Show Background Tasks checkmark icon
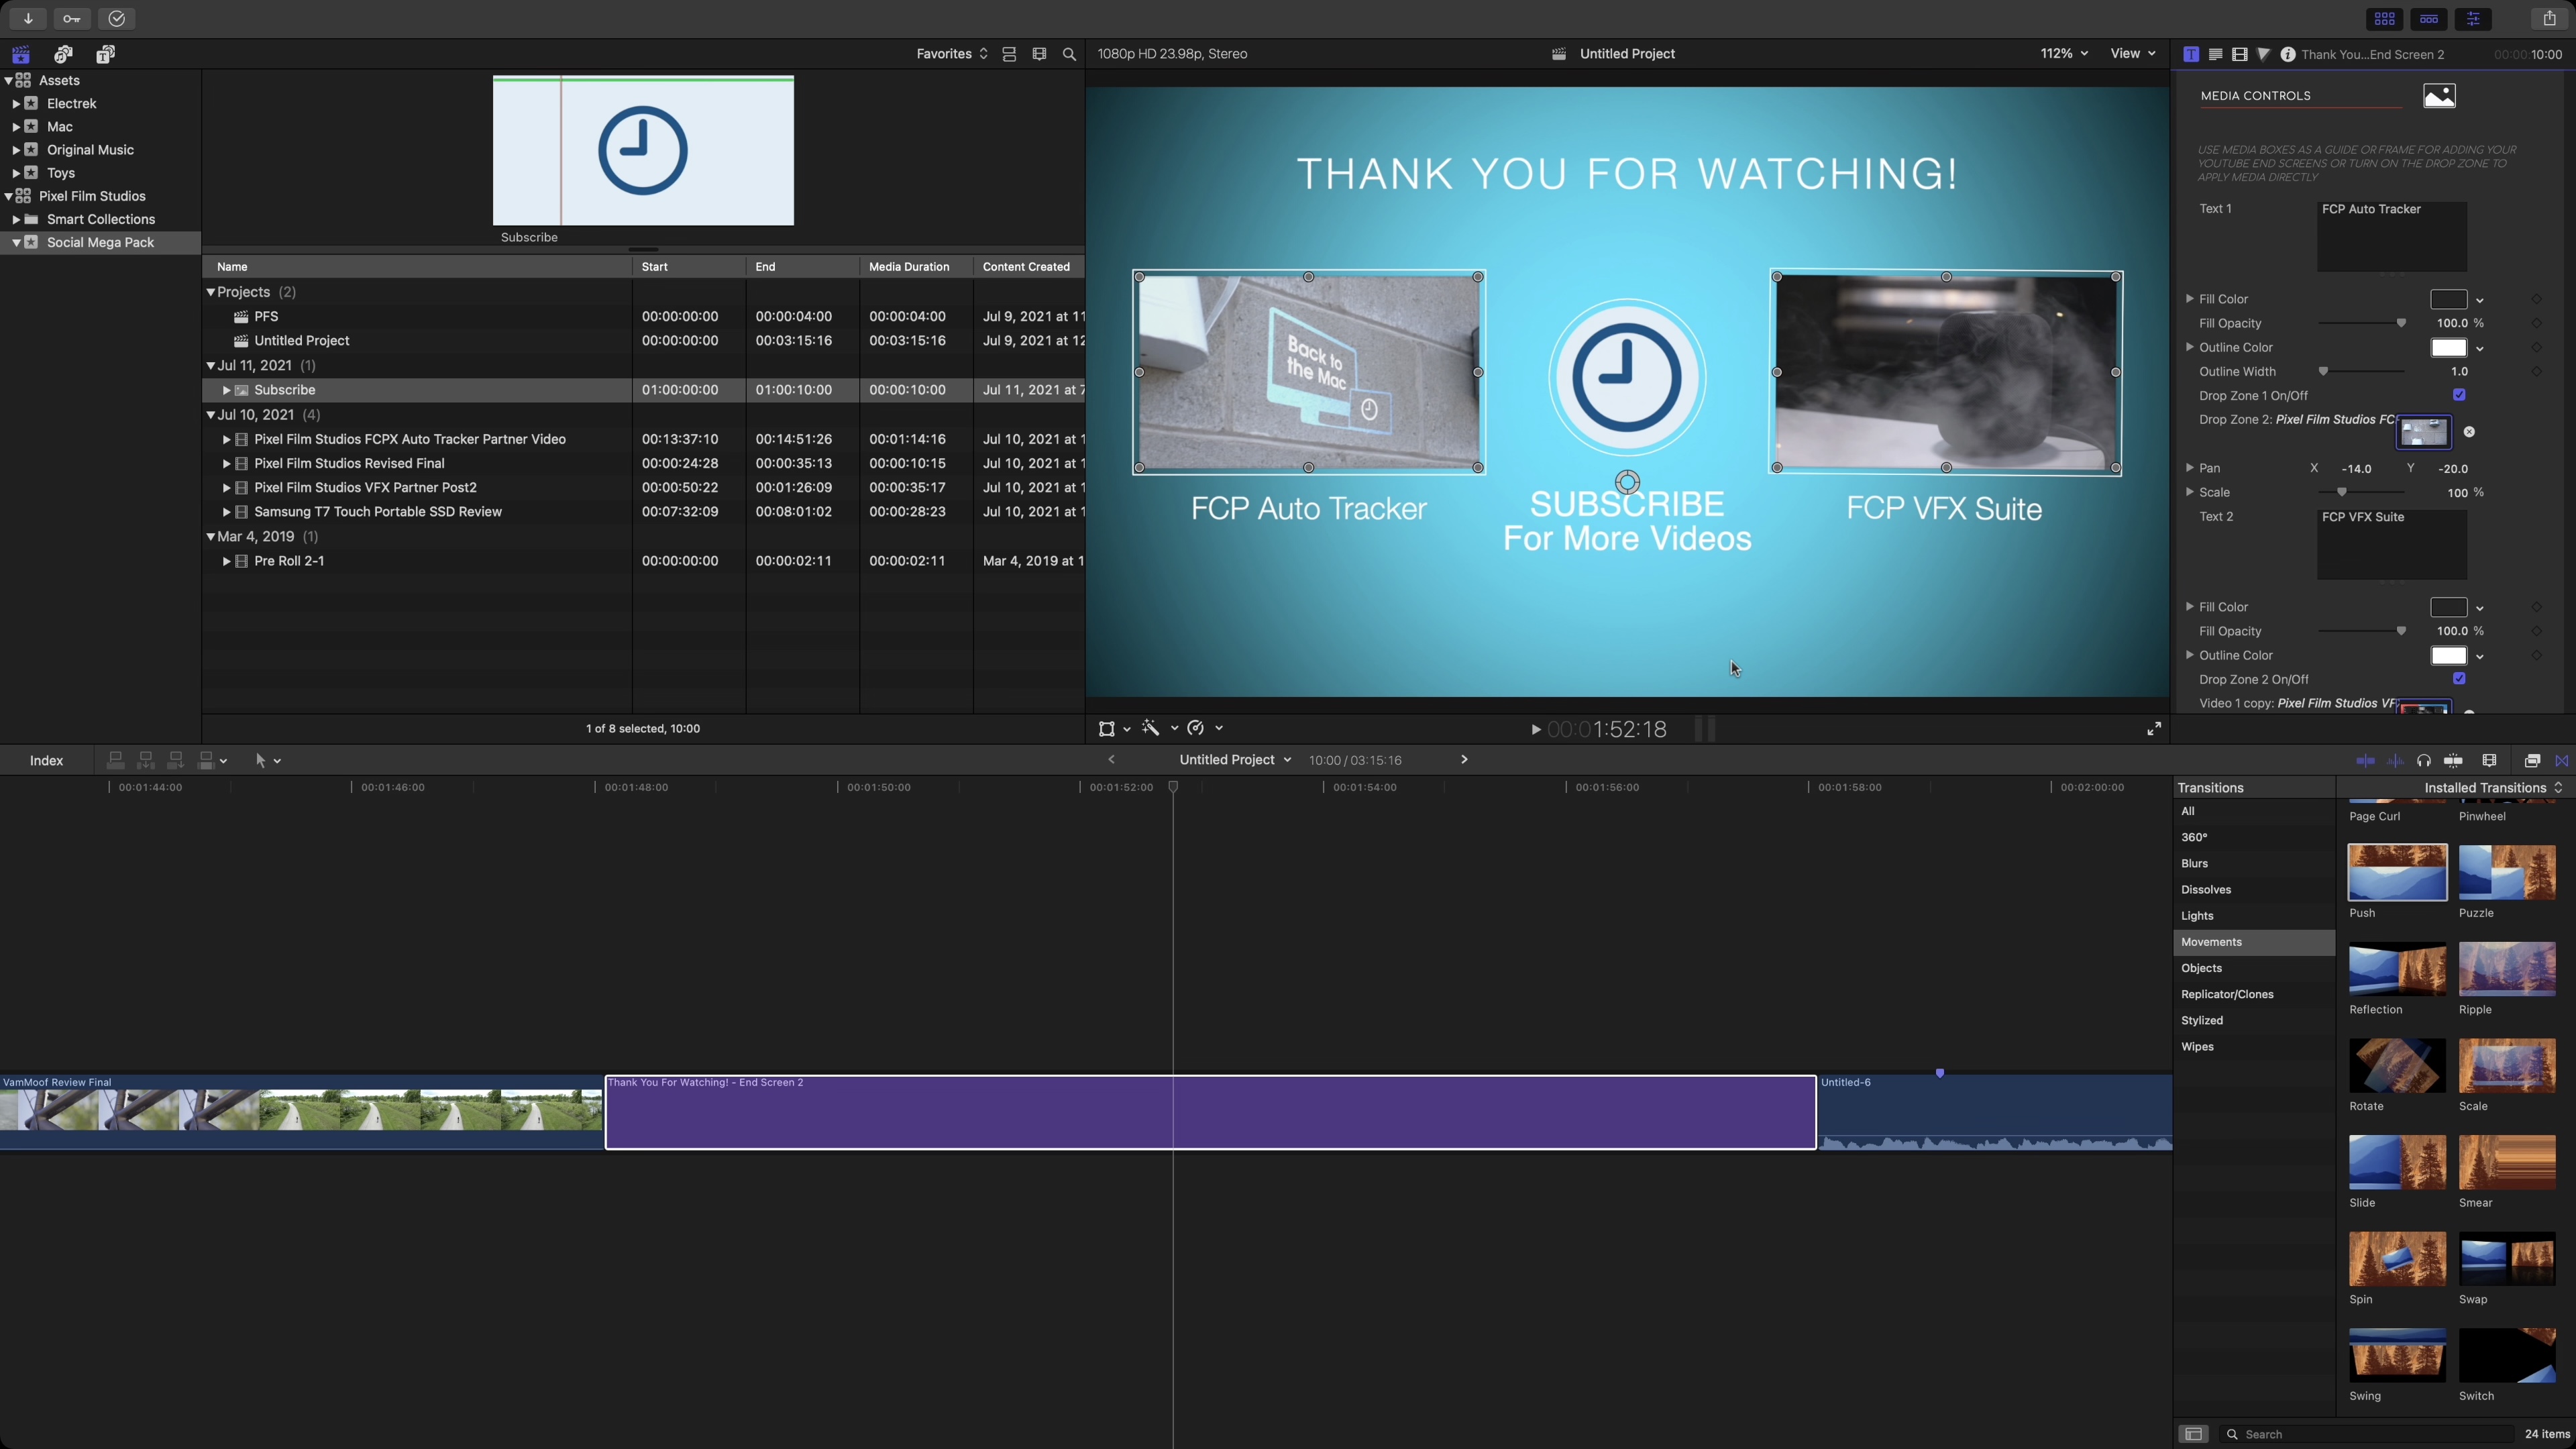The width and height of the screenshot is (2576, 1449). coord(117,18)
